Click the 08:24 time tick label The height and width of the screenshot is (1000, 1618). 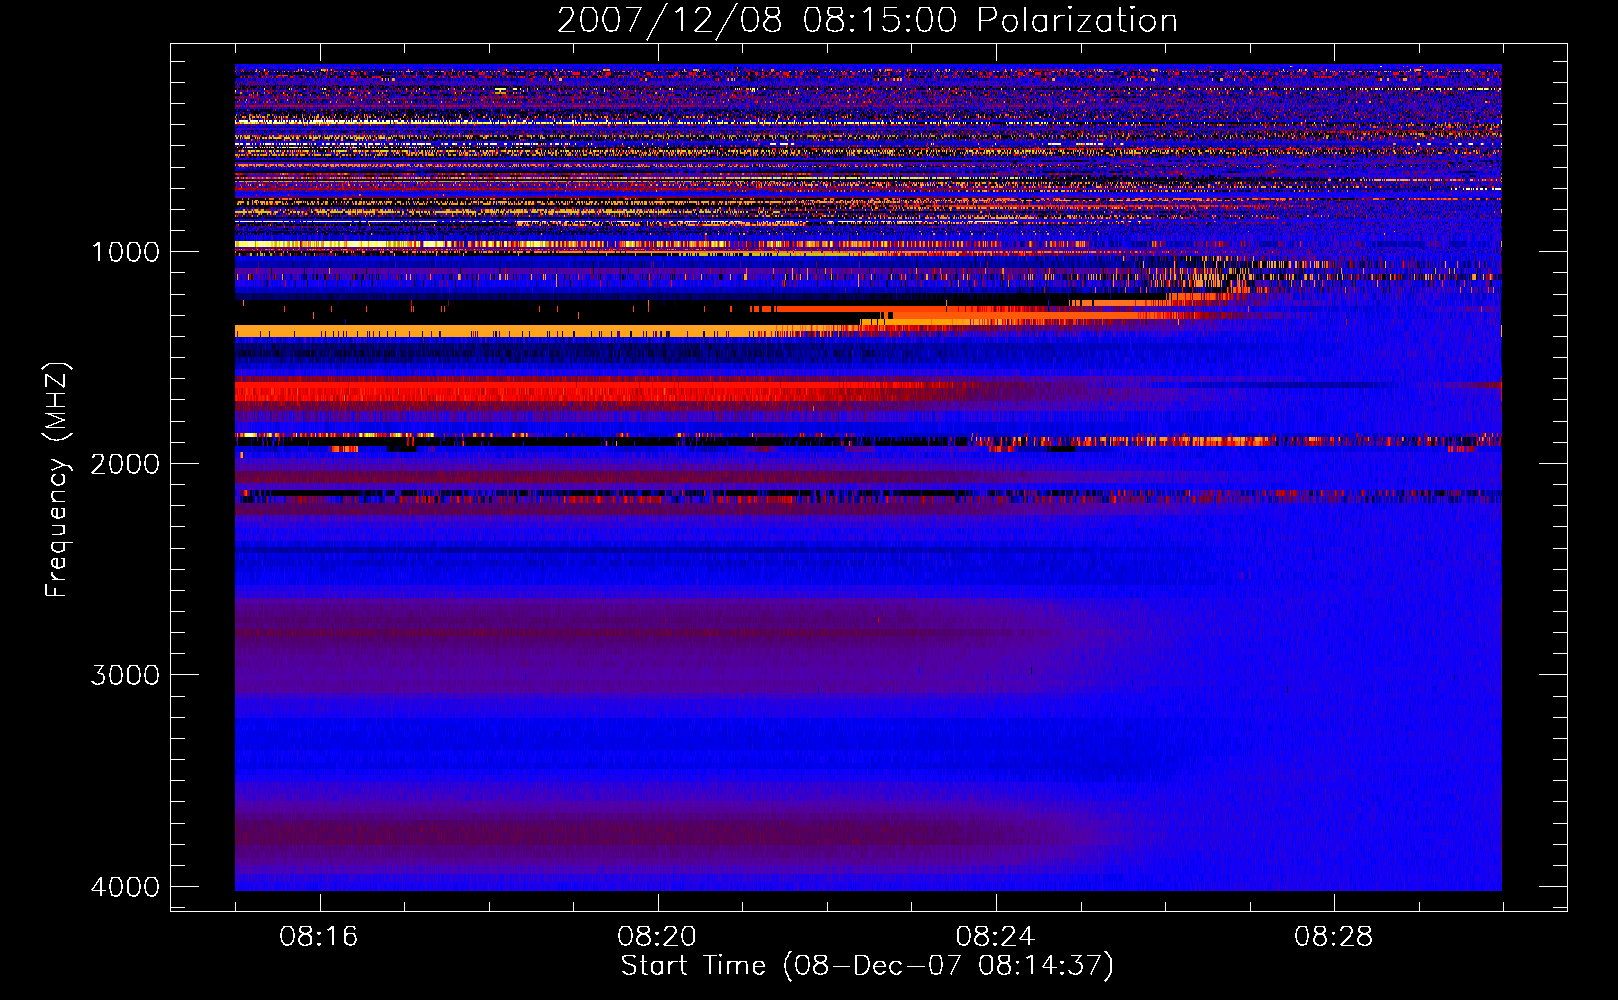(995, 937)
